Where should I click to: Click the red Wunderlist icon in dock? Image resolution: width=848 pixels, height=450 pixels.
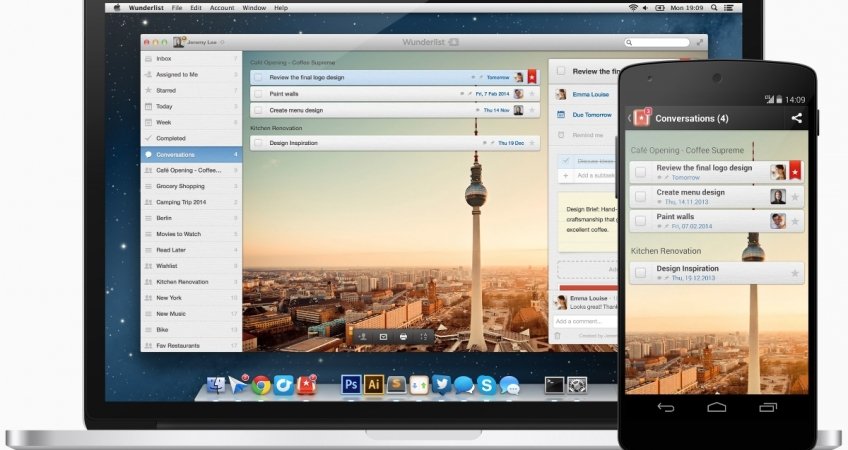tap(306, 385)
